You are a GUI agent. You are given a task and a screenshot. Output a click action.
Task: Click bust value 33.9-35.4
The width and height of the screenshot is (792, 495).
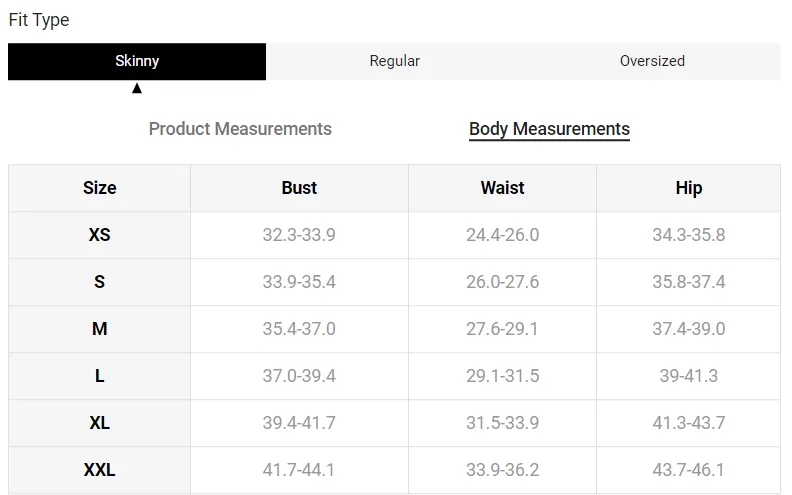[x=299, y=282]
